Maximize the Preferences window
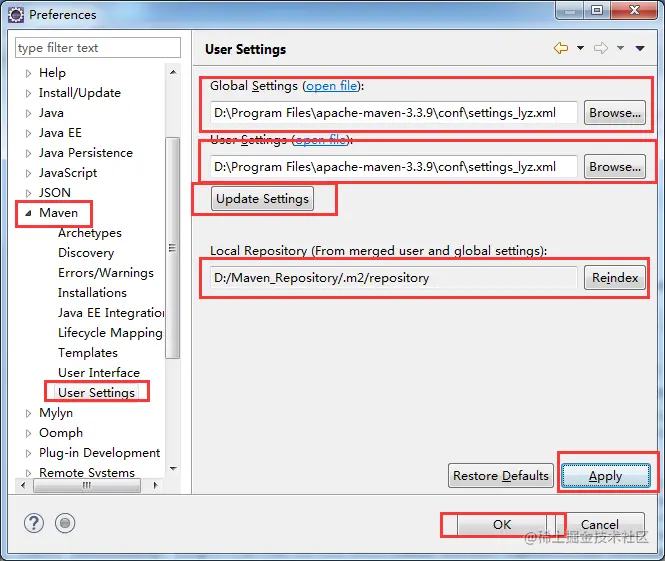665x561 pixels. 597,10
